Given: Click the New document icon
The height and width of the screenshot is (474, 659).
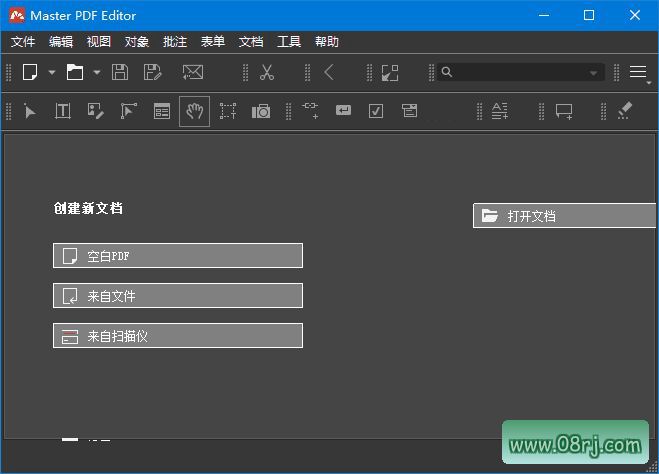Looking at the screenshot, I should pos(30,72).
